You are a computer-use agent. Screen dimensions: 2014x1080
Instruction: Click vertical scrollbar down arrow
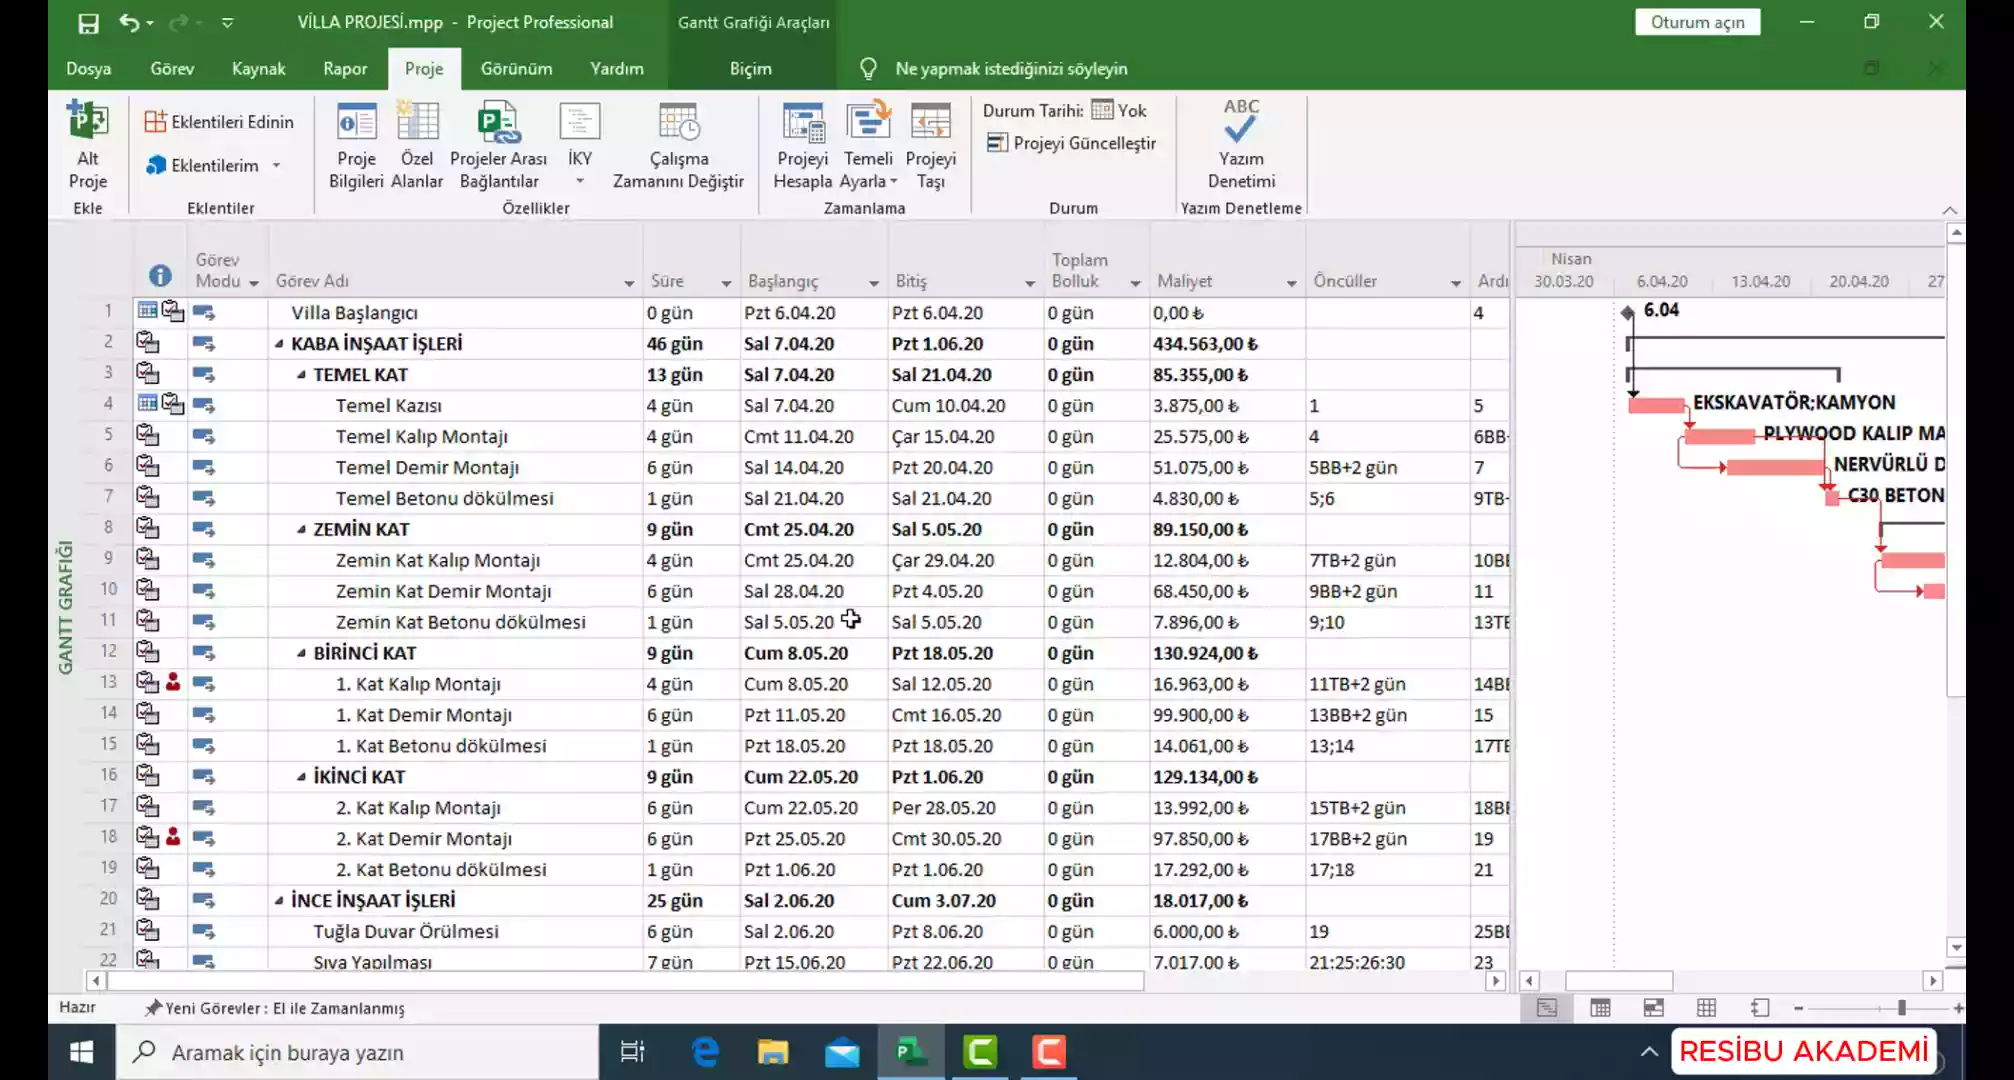(1956, 947)
